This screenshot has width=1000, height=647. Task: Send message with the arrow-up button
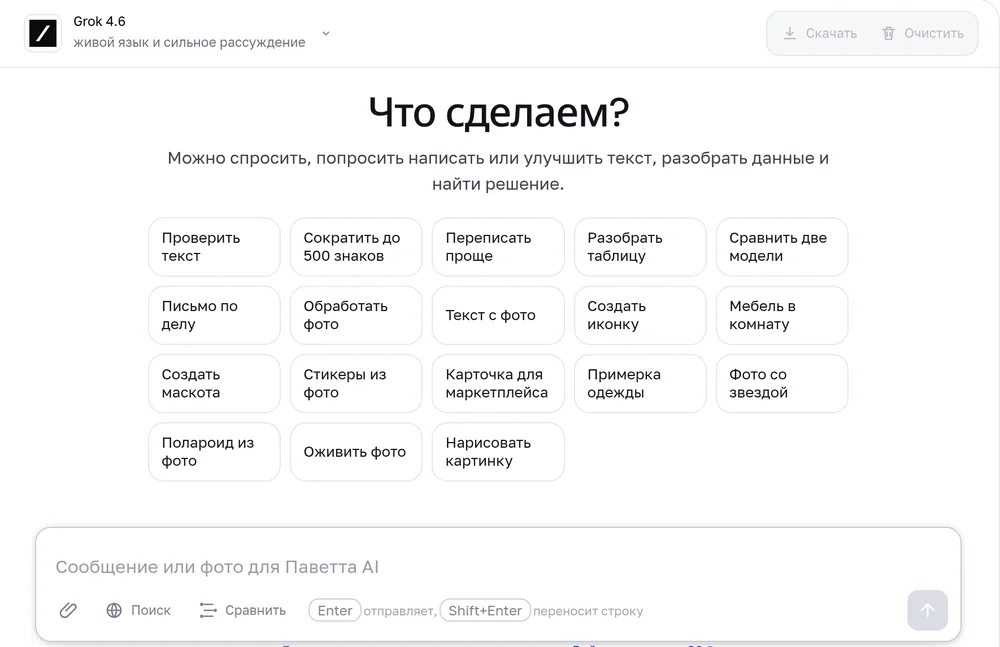[x=927, y=611]
